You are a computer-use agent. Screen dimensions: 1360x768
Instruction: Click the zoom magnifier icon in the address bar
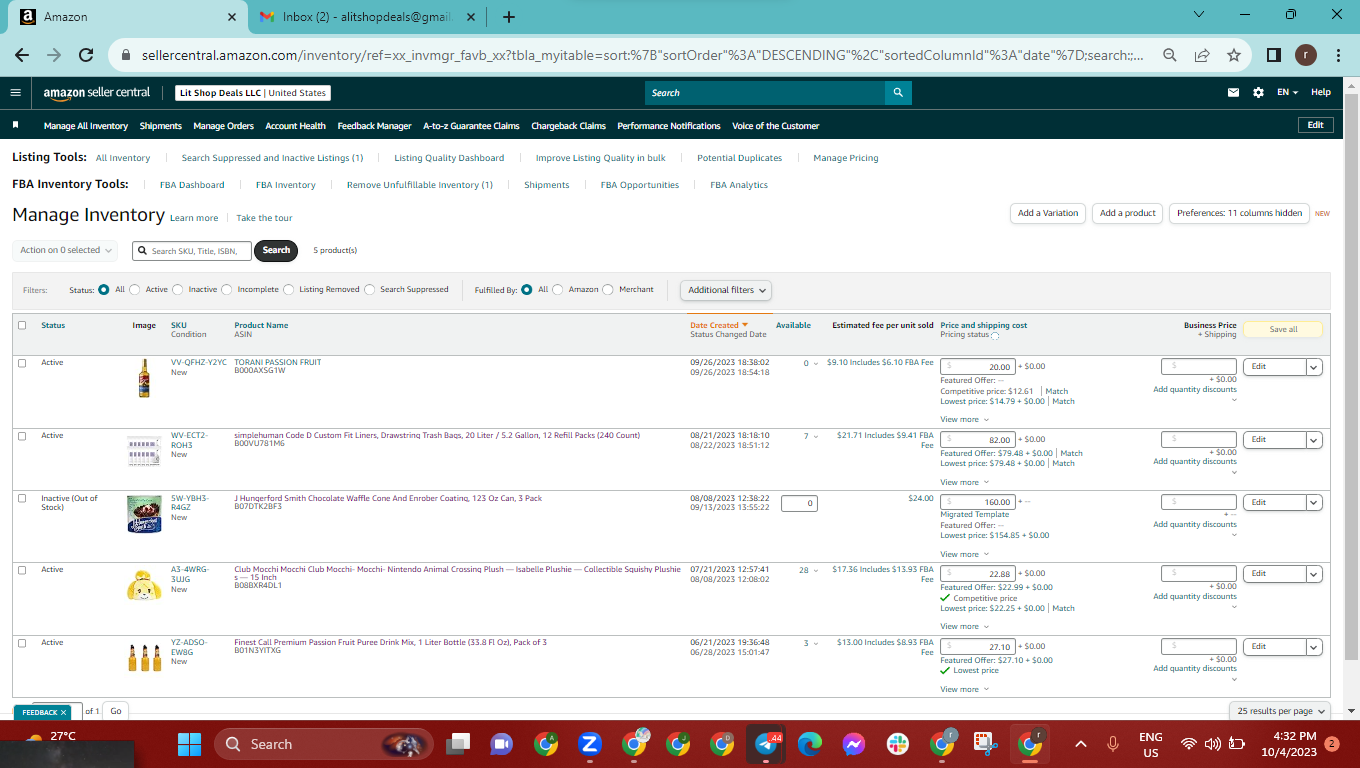click(1169, 55)
